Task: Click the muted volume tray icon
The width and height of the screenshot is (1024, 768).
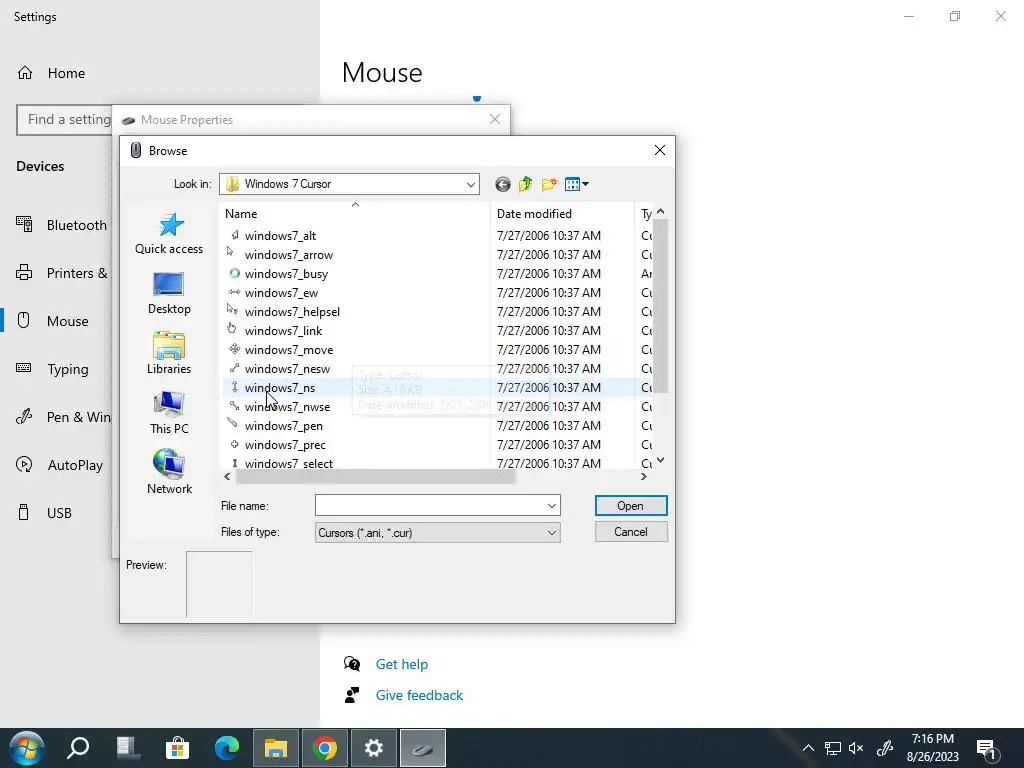Action: 856,748
